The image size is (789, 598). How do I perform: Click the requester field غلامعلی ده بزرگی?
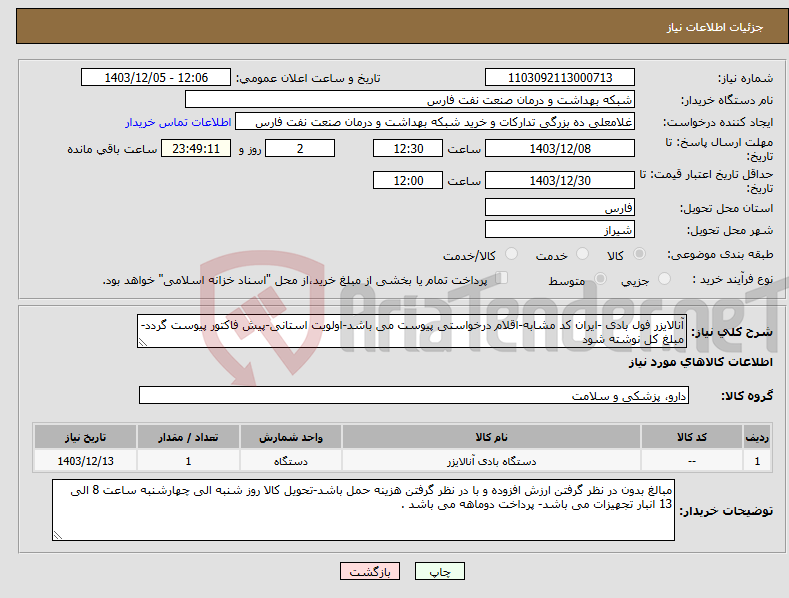[x=435, y=122]
